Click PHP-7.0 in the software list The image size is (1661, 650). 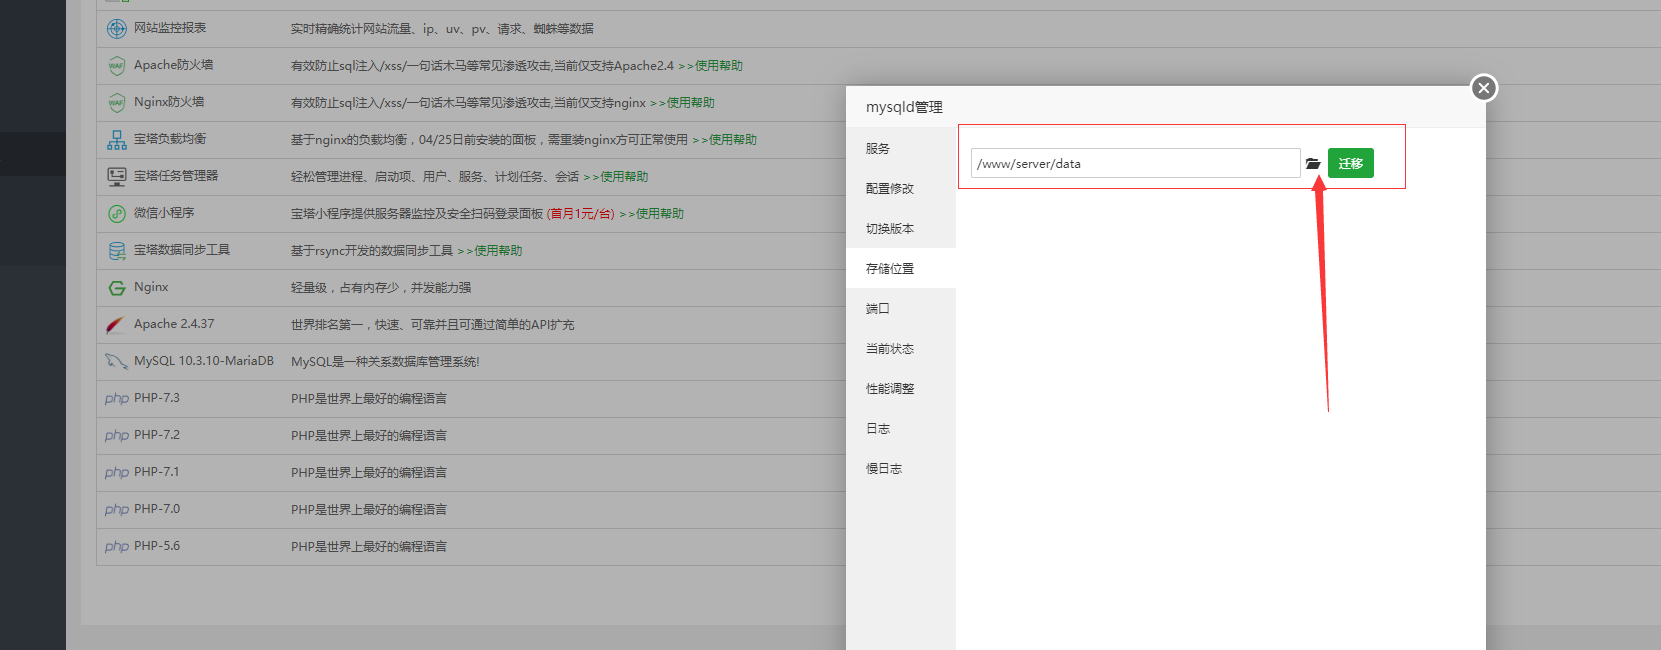point(157,509)
